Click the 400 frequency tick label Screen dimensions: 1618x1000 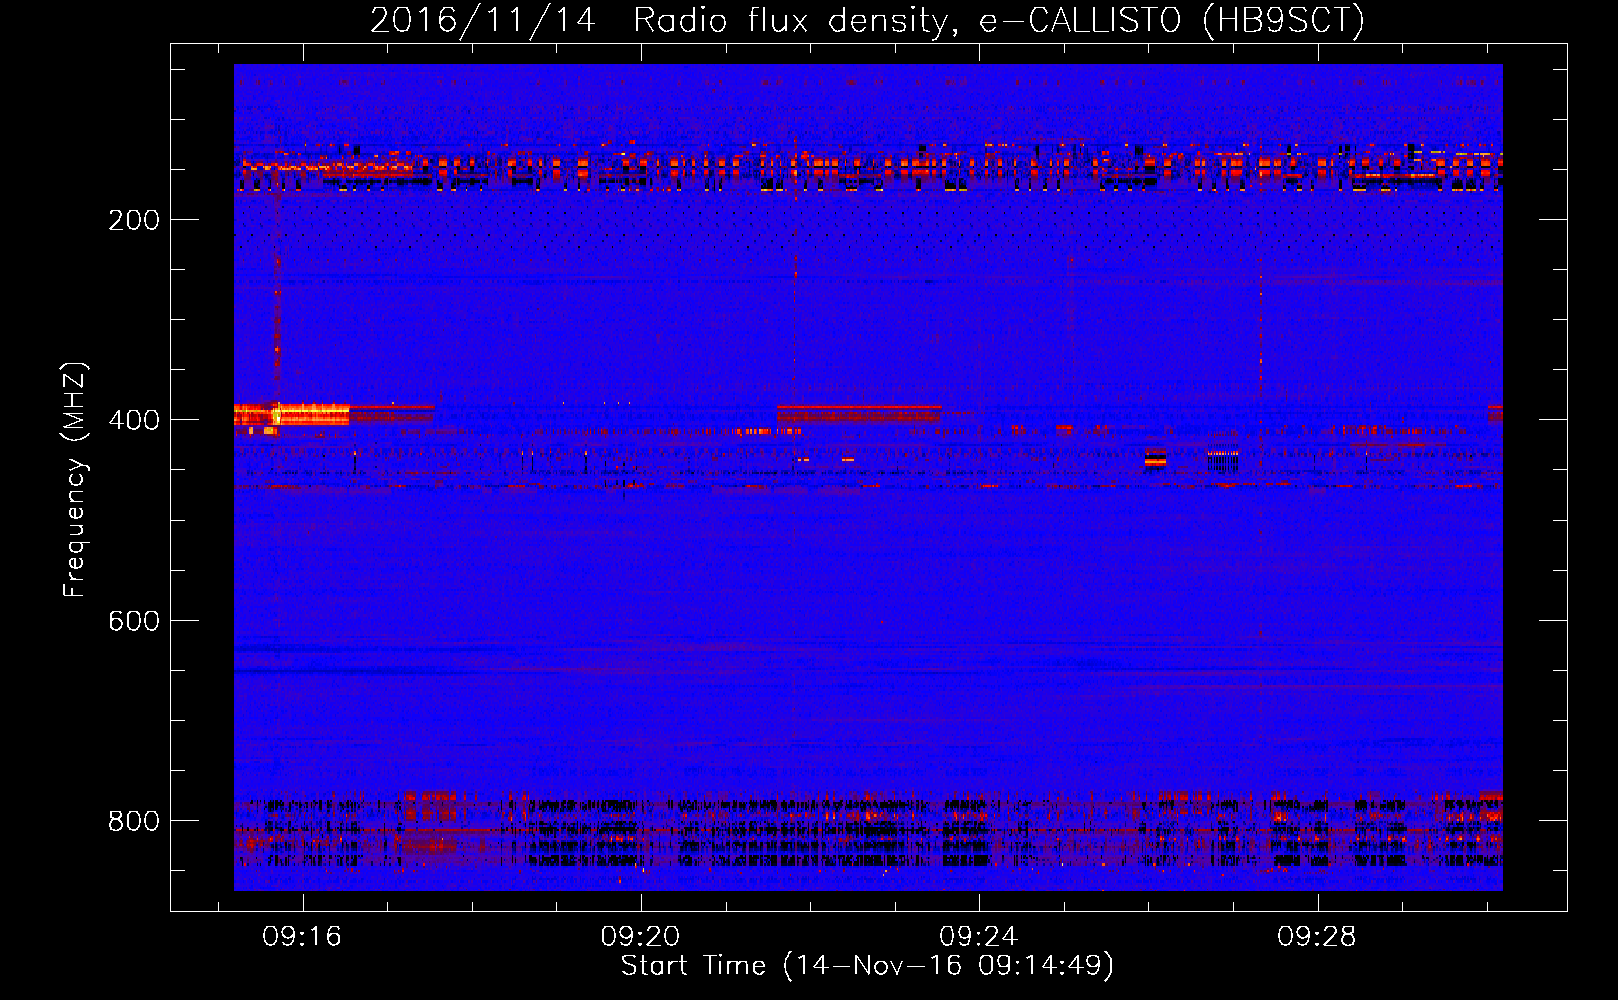[134, 420]
